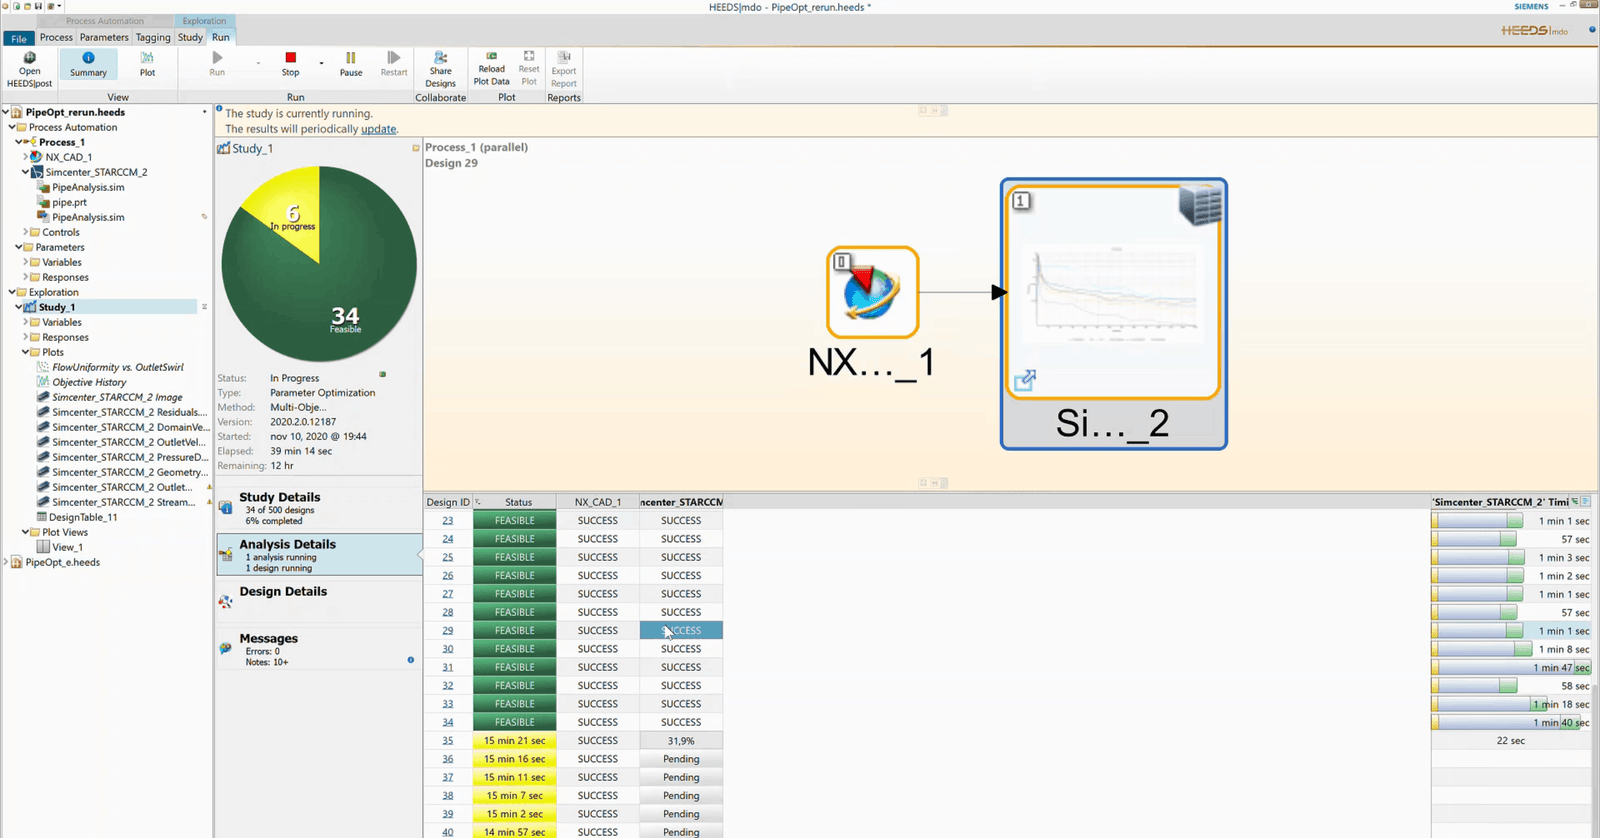
Task: Open Run button dropdown arrow
Action: (258, 64)
